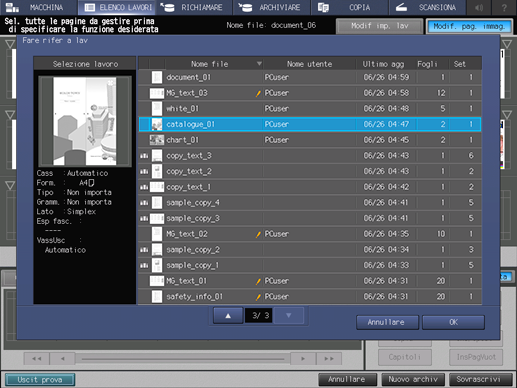Click Annullare in the dialog
517x388 pixels.
click(387, 322)
